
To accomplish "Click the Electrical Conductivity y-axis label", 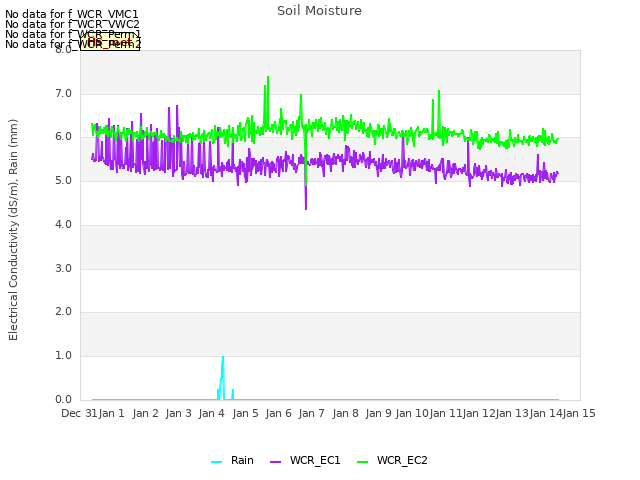I will coord(13,230).
